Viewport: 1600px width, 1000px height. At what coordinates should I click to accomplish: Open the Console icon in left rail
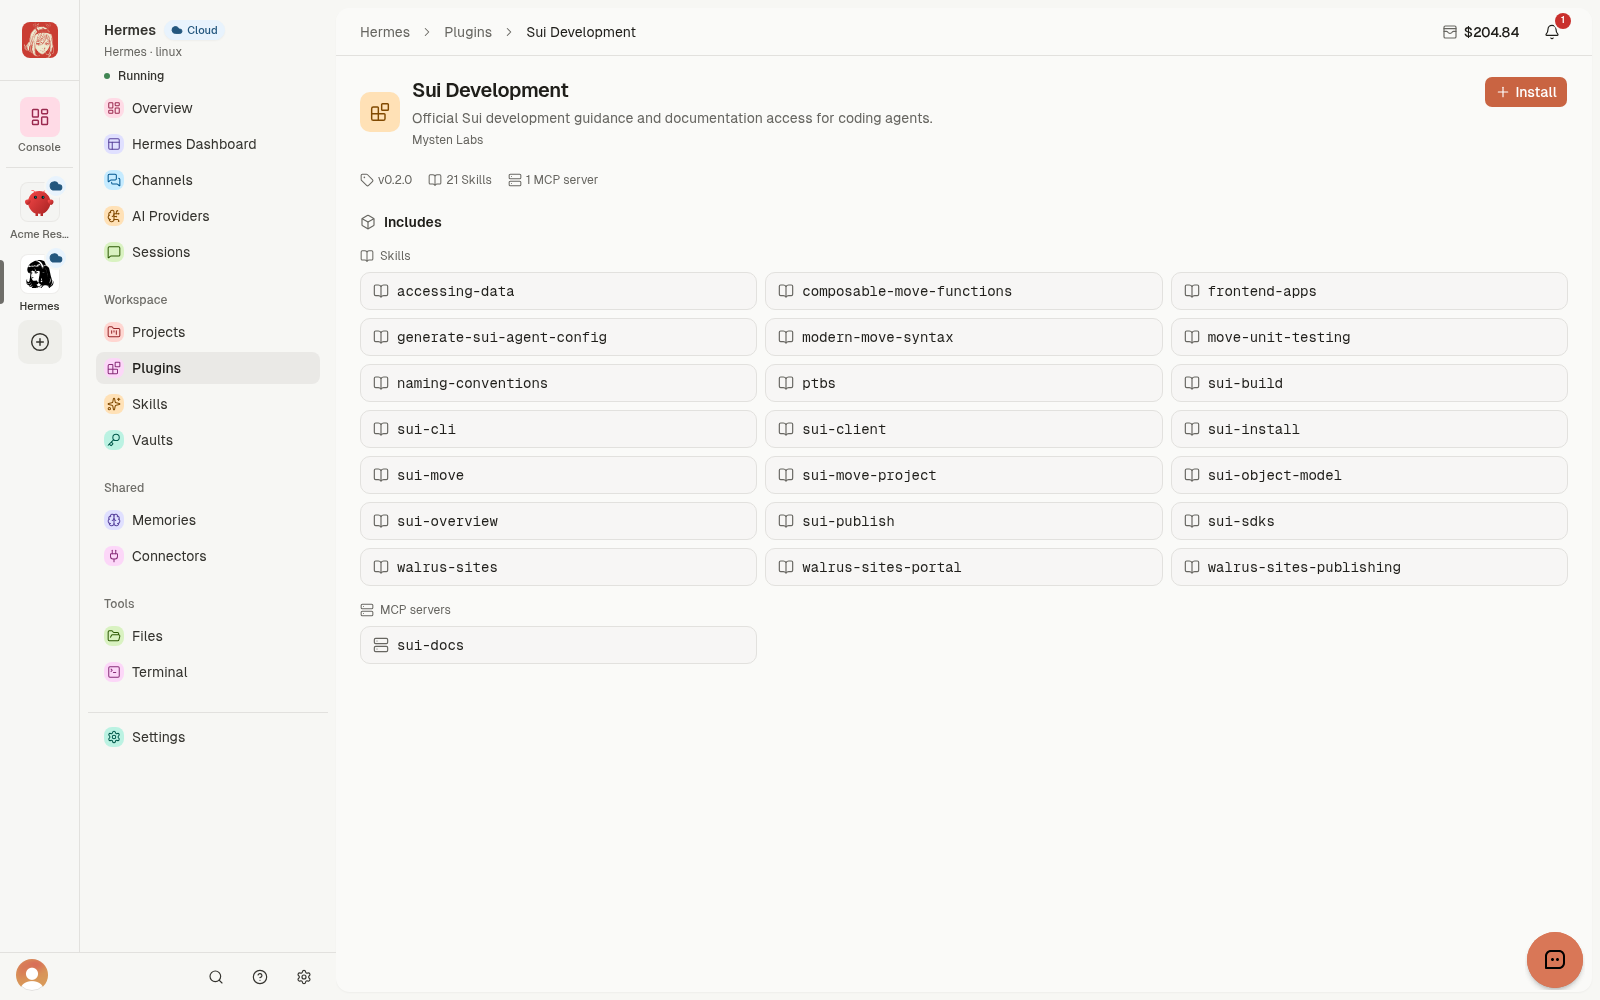(39, 118)
